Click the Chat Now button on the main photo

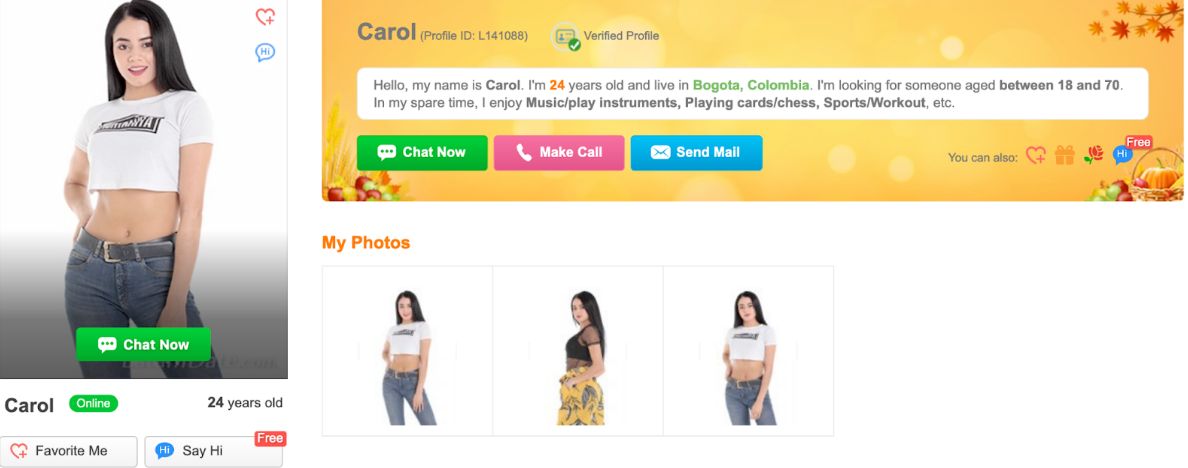point(143,345)
